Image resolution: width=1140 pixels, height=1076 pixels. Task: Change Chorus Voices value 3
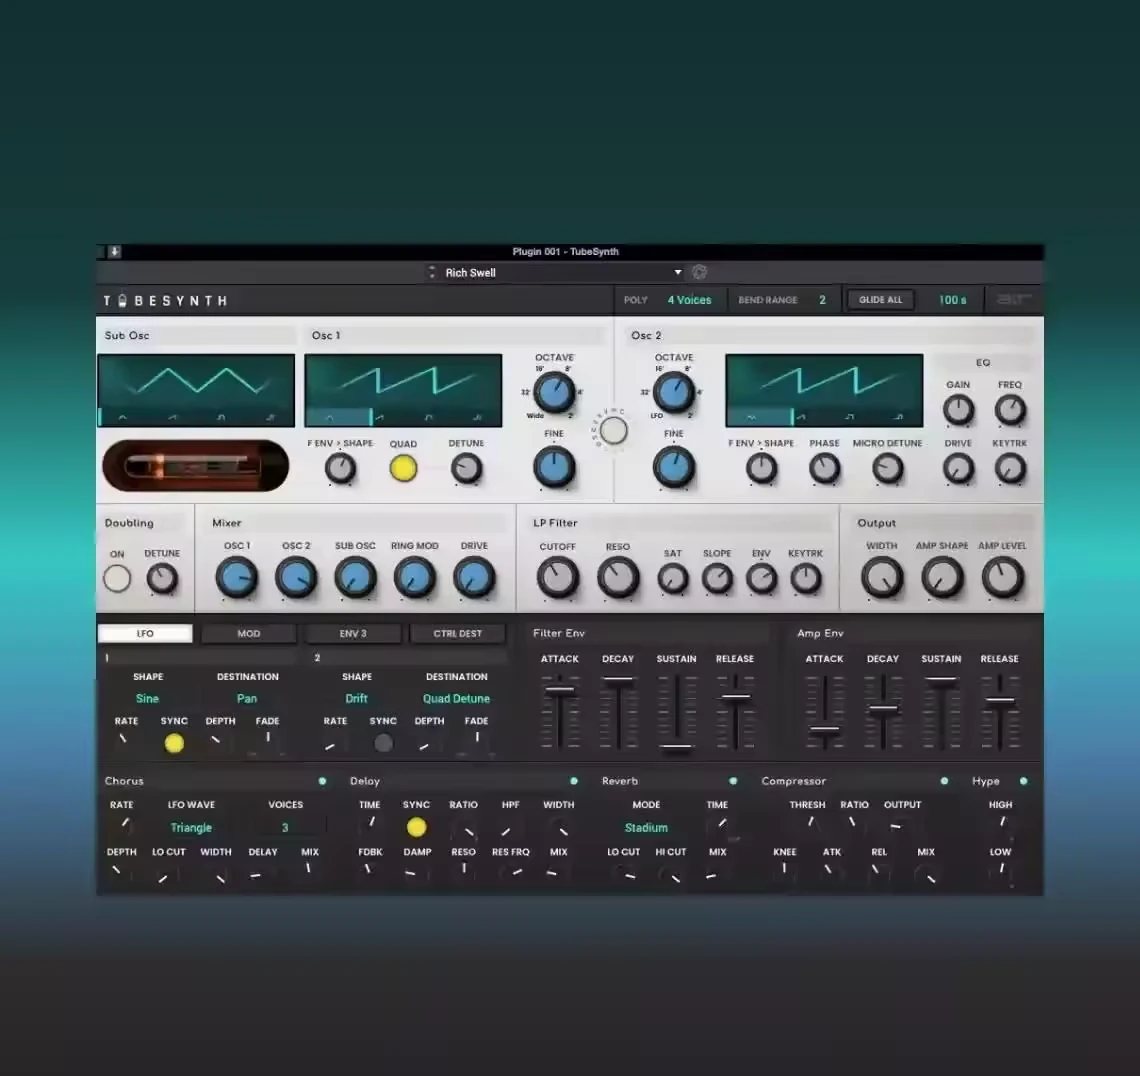285,827
